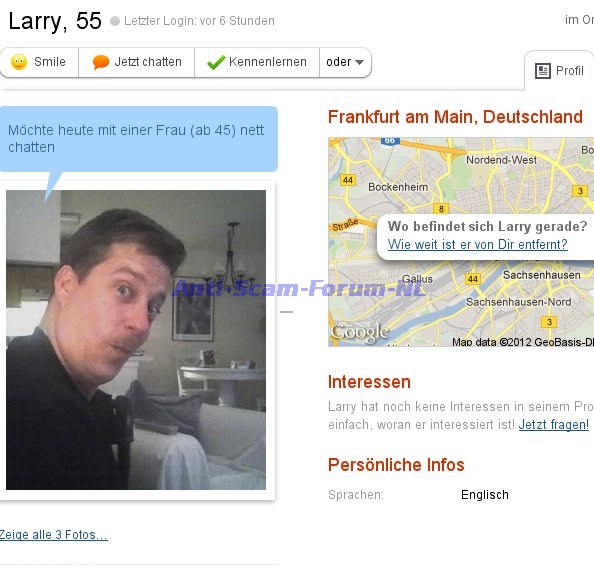Click the blue status message bubble
This screenshot has height=575, width=594.
click(x=139, y=139)
